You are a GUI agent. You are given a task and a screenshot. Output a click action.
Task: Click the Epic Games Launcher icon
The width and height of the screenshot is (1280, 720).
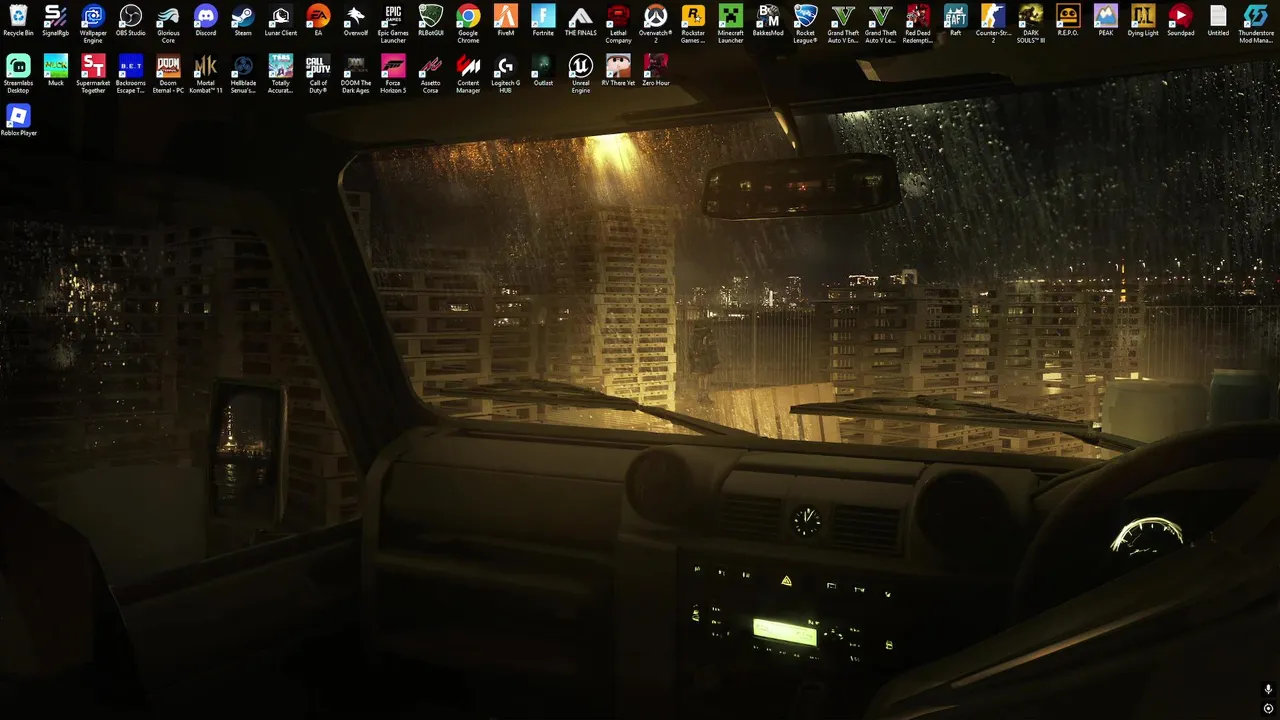393,24
